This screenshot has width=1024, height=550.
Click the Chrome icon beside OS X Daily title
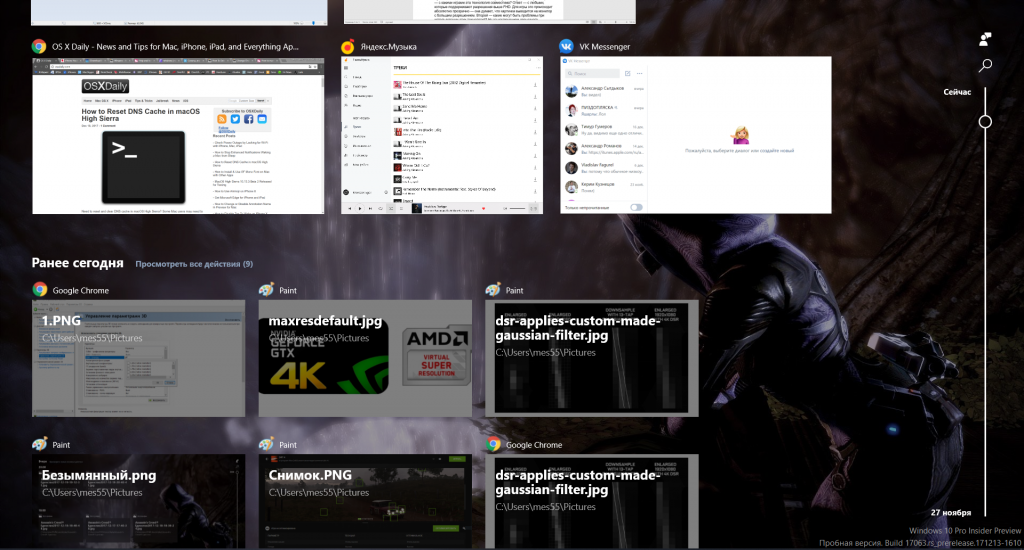click(x=39, y=46)
